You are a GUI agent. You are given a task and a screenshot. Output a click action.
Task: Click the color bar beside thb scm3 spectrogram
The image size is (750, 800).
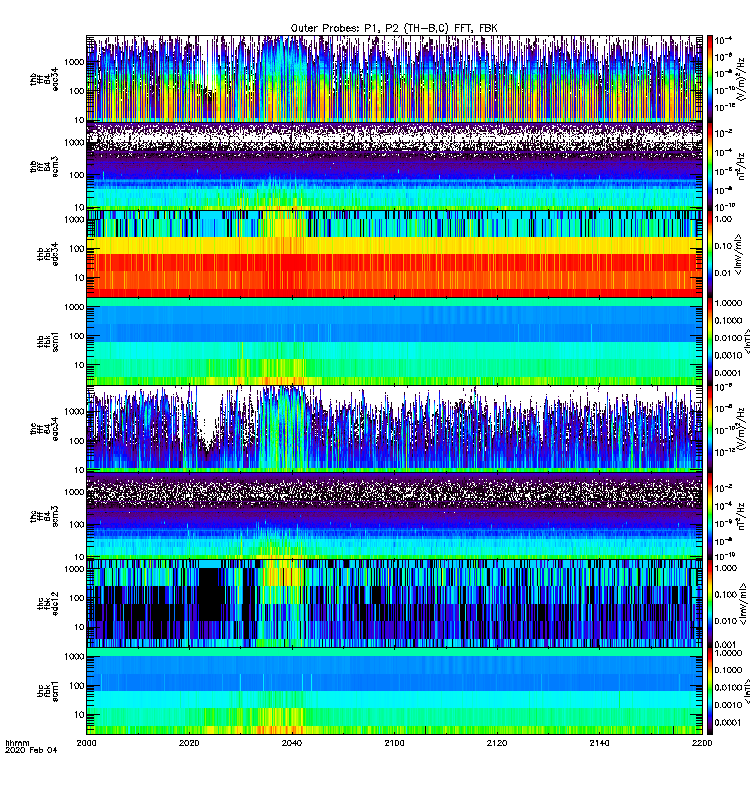tap(710, 166)
